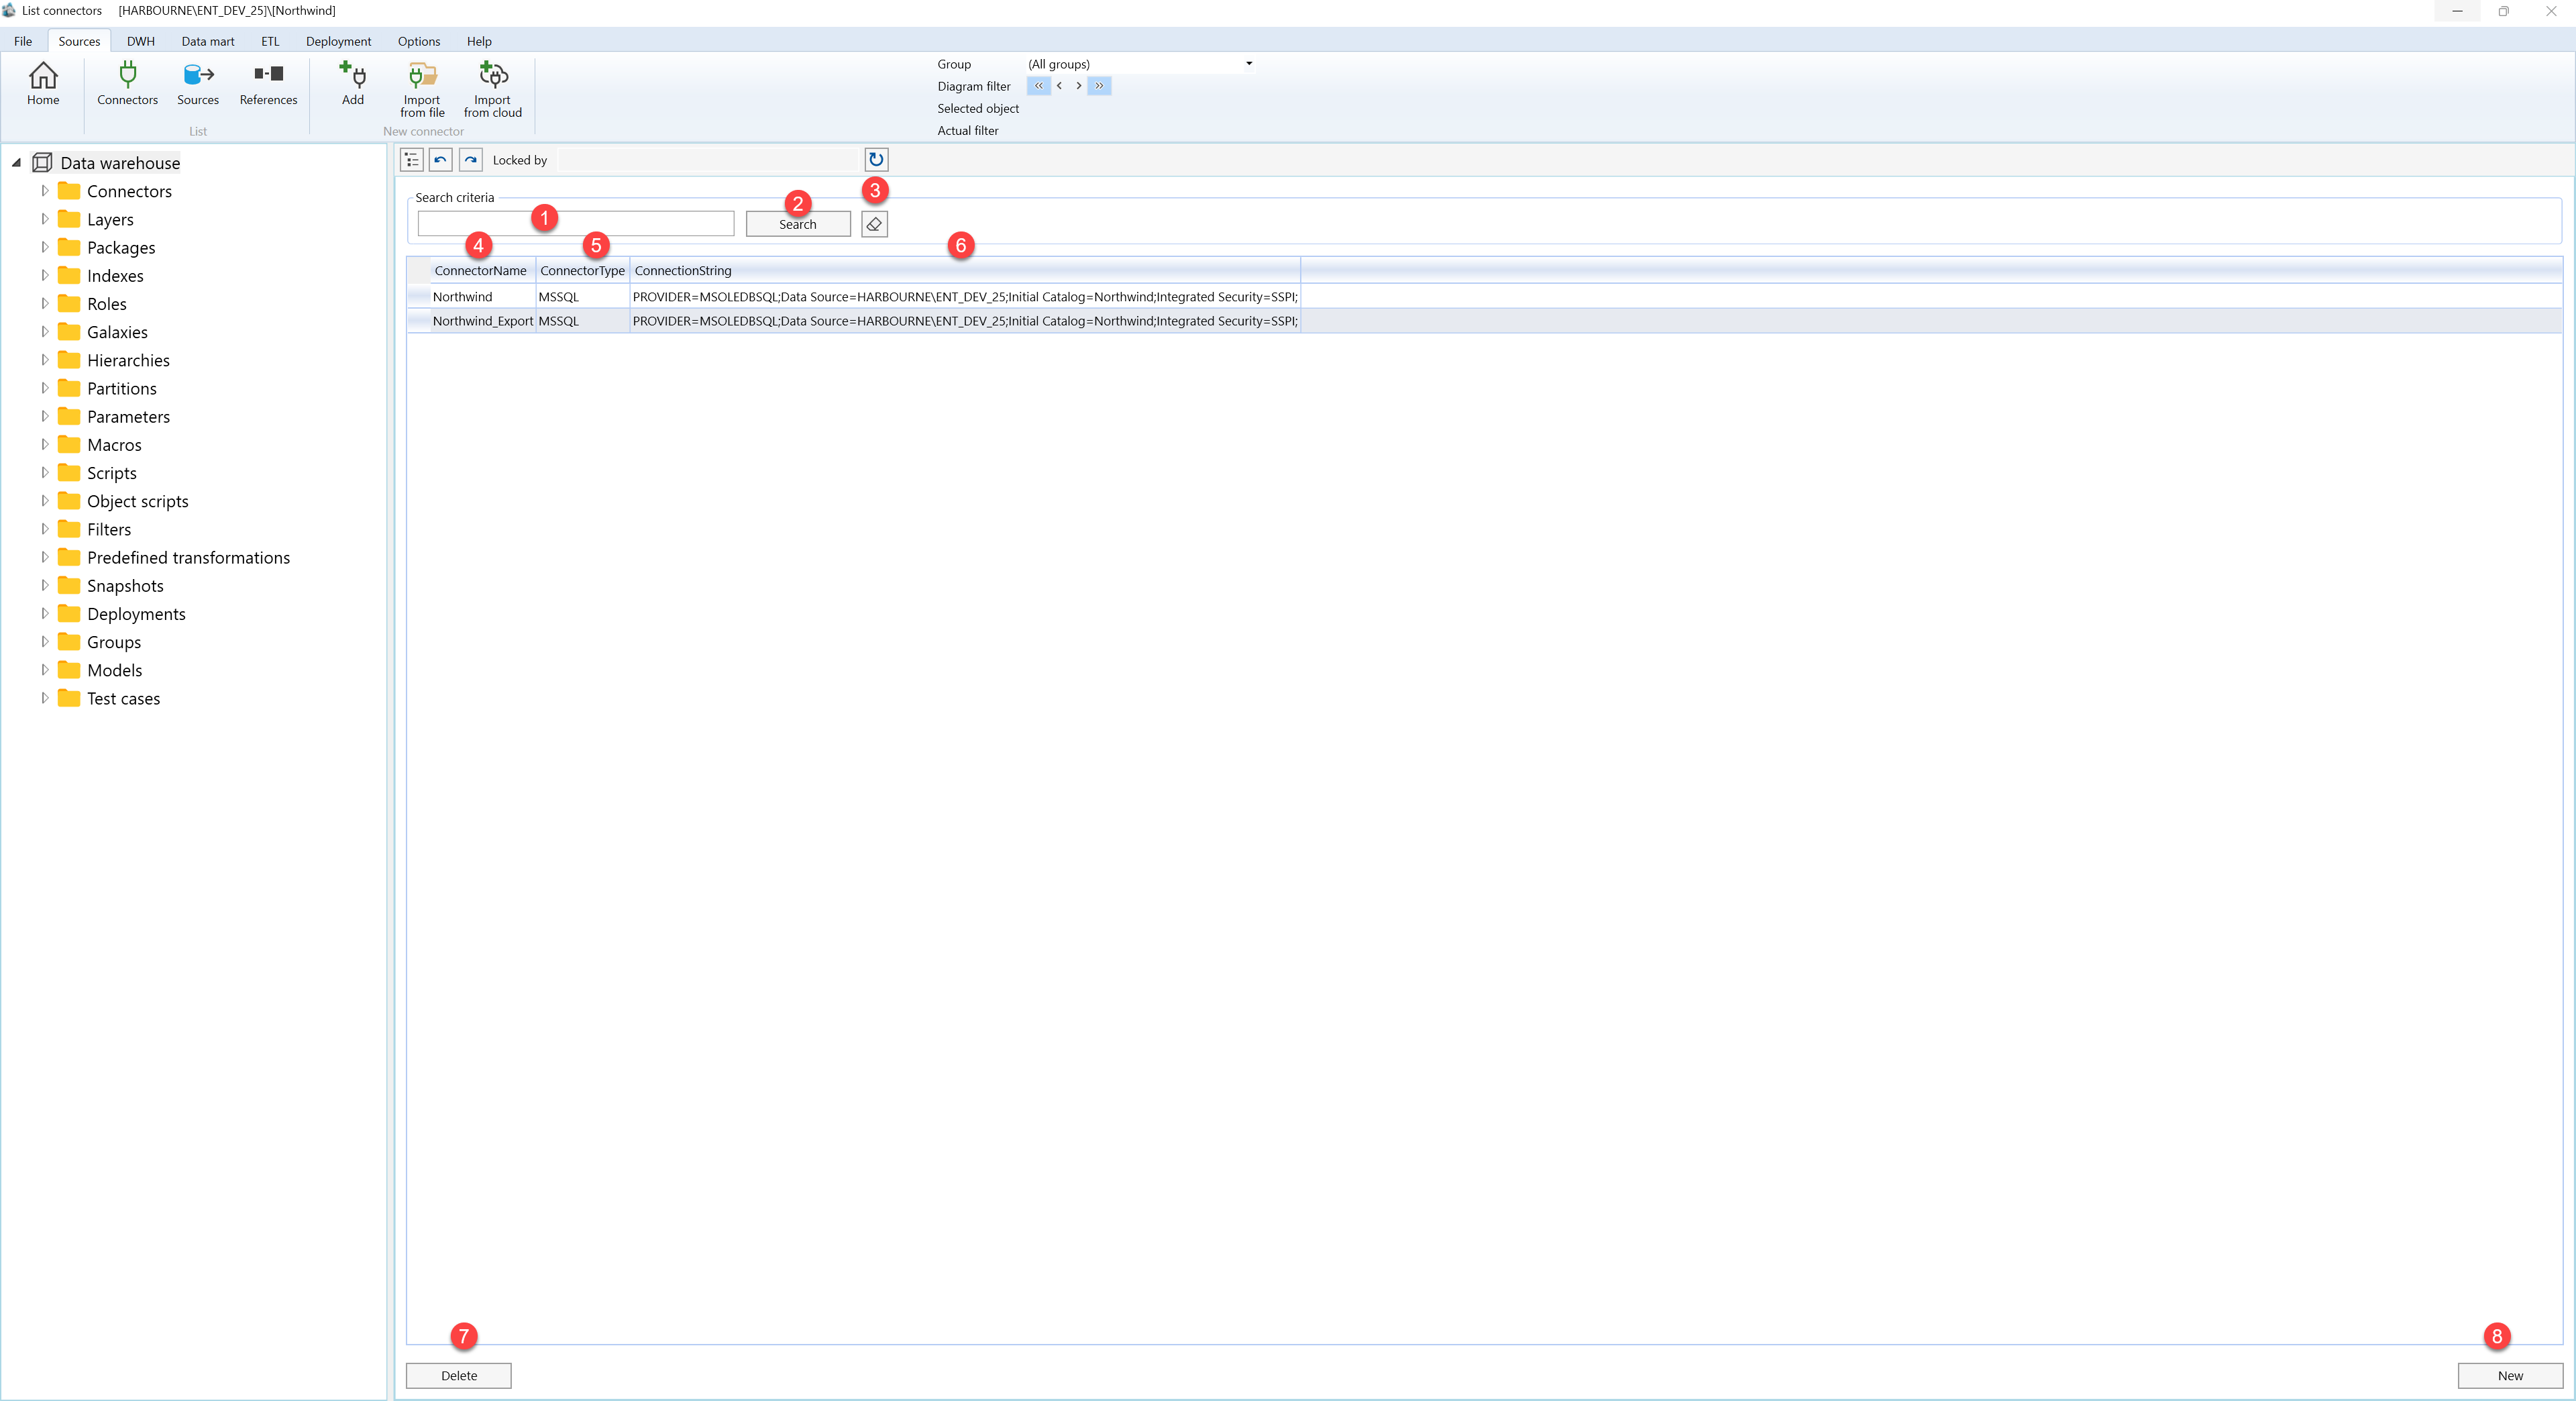Open the References ribbon icon
This screenshot has width=2576, height=1401.
(268, 83)
